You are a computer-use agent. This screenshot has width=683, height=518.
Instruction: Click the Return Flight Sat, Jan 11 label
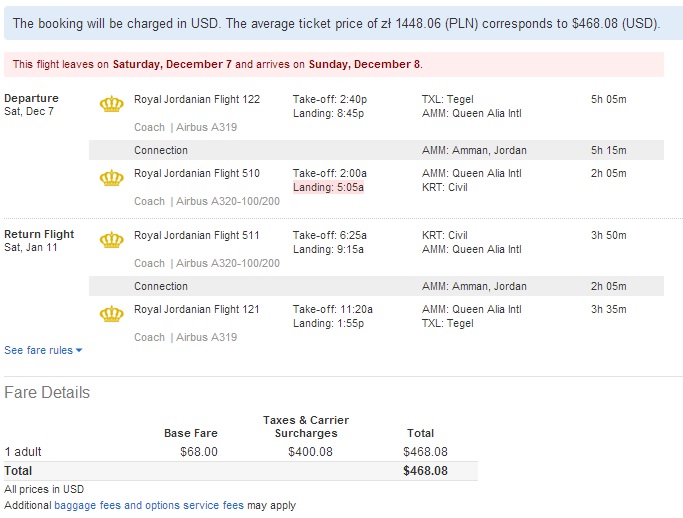(x=39, y=240)
